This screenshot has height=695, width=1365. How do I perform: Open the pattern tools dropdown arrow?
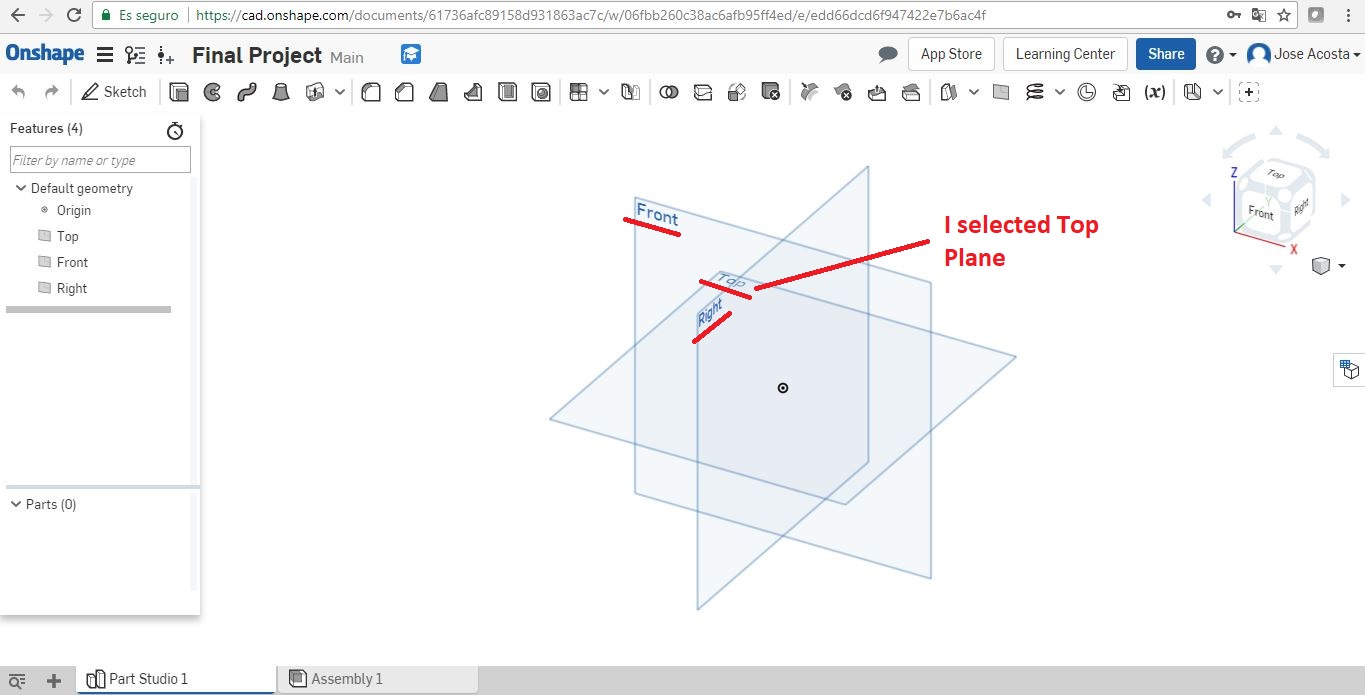(x=604, y=92)
